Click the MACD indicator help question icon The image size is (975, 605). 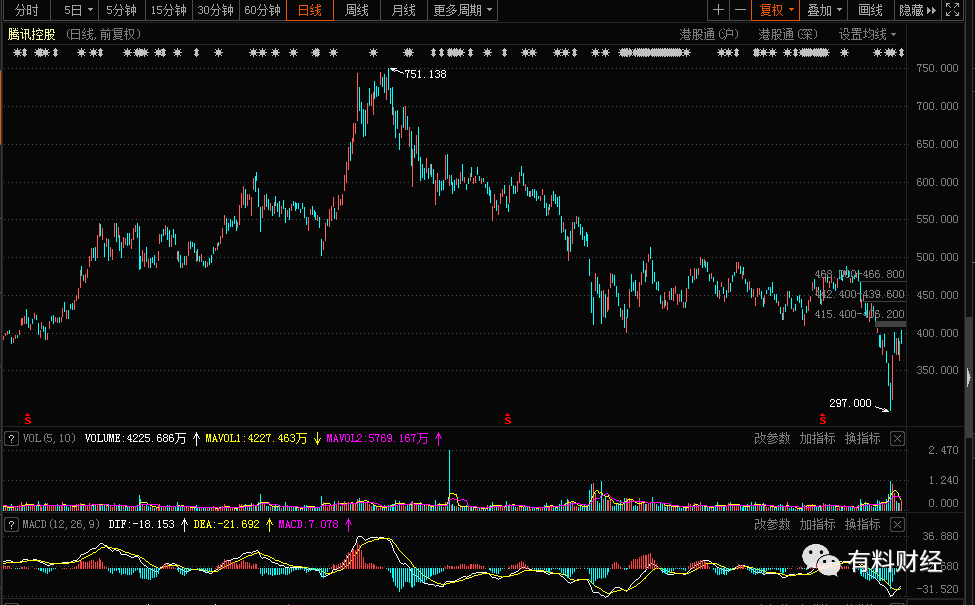coord(11,525)
